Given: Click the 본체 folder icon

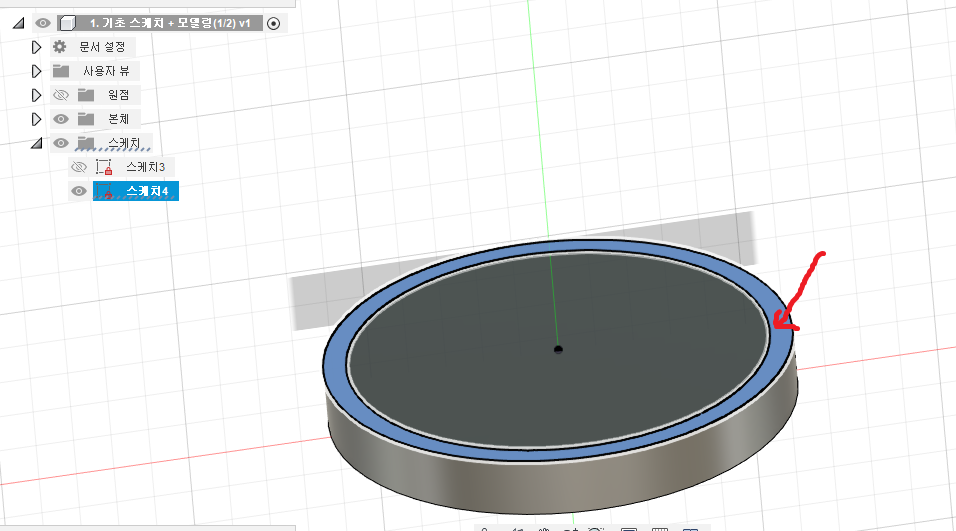Looking at the screenshot, I should [x=86, y=119].
